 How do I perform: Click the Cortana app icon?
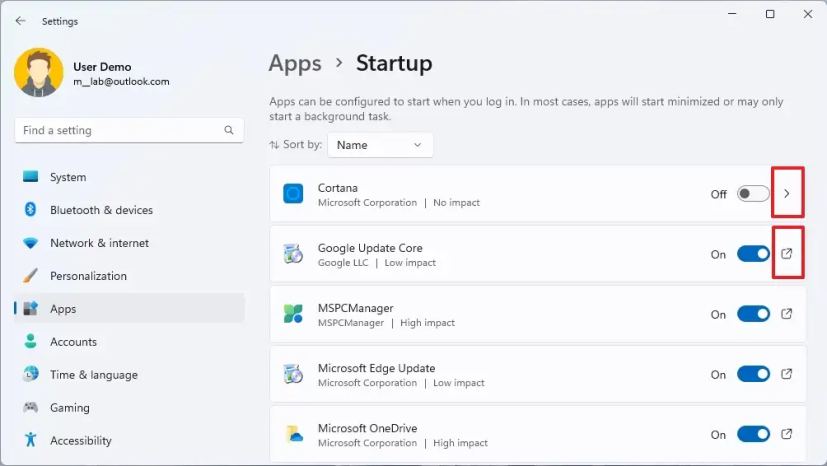coord(293,194)
